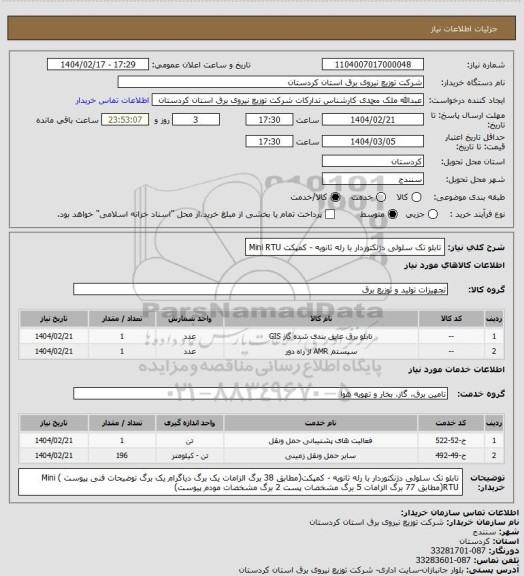Screen dimensions: 524x576
Task: Click service code ح-52-522
Action: [451, 440]
